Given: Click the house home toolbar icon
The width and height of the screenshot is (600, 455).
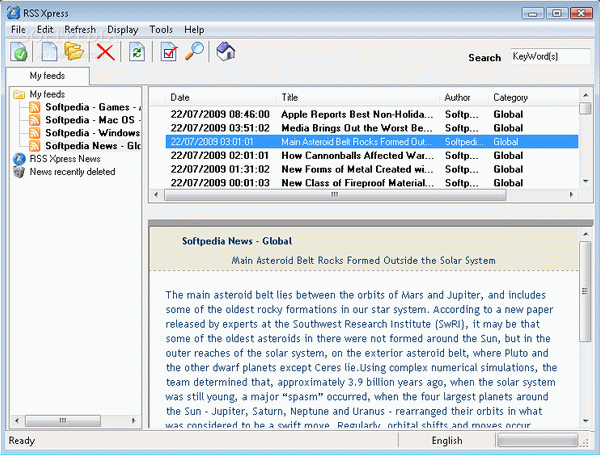Looking at the screenshot, I should coord(226,51).
